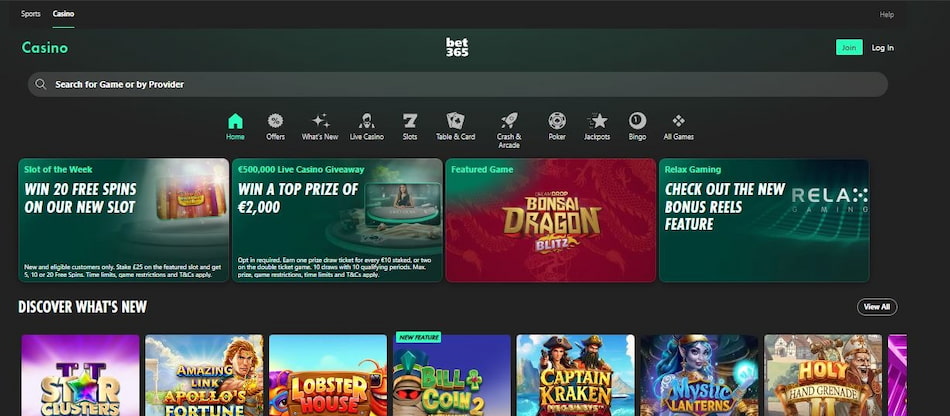The height and width of the screenshot is (416, 950).
Task: Open Amazing Link Apollo's Fortune tile
Action: (x=204, y=375)
